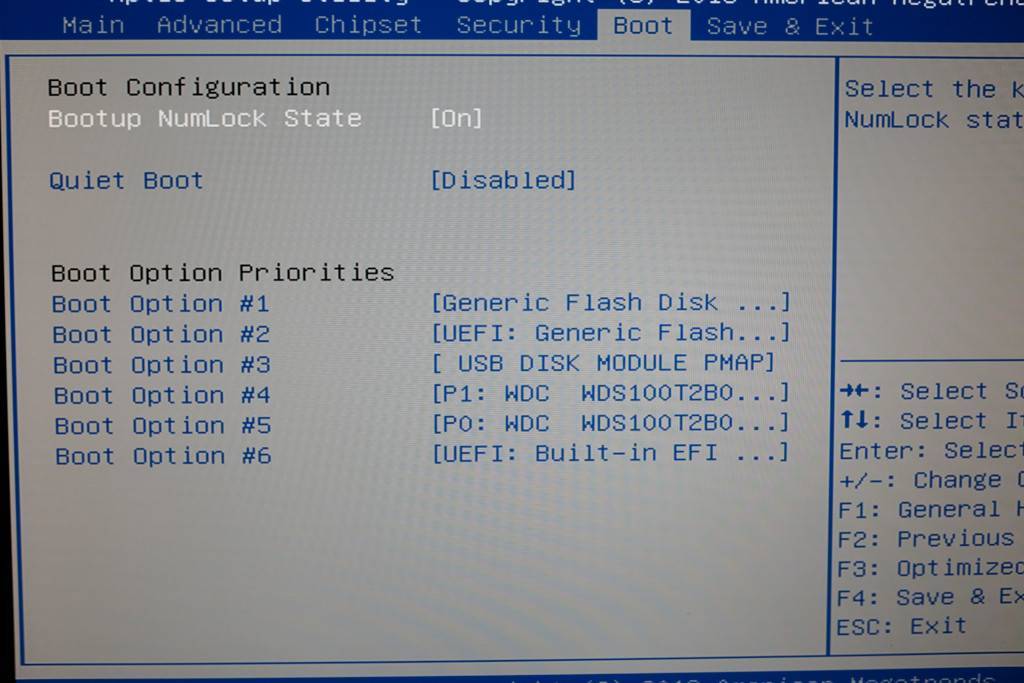The image size is (1024, 683).
Task: Select the Boot Option #6 label
Action: (x=163, y=456)
